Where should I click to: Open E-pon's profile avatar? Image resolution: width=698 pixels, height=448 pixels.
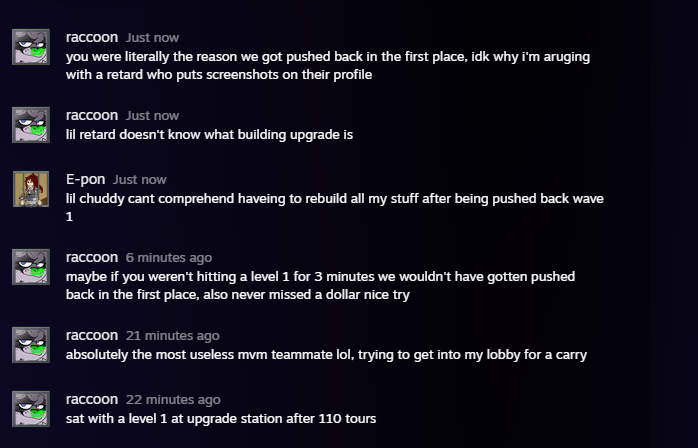click(x=30, y=189)
